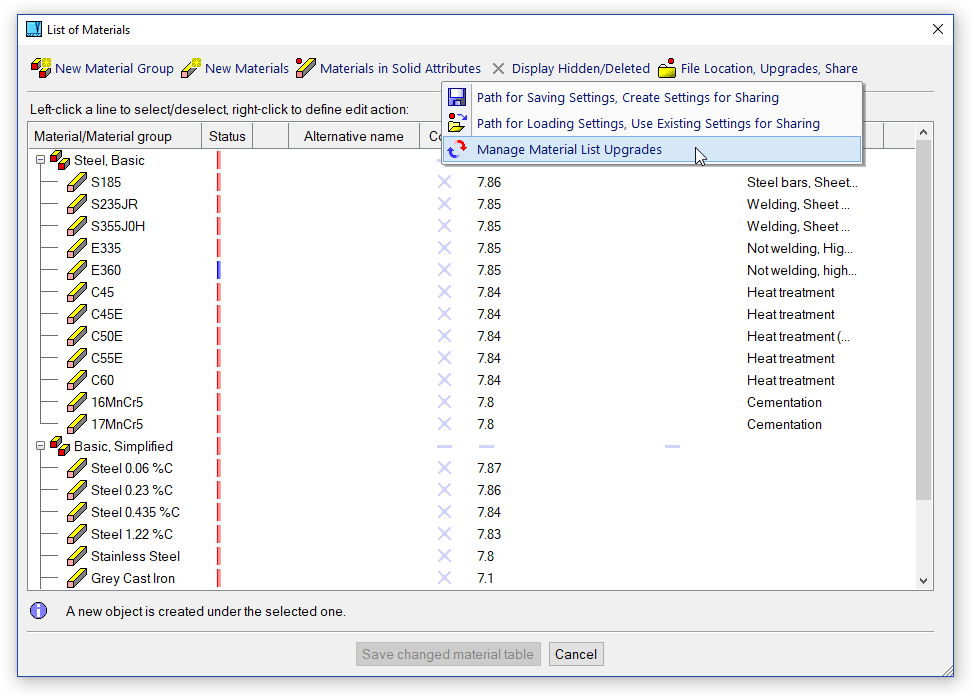The image size is (974, 696).
Task: Click the New Material Group icon
Action: pyautogui.click(x=41, y=68)
